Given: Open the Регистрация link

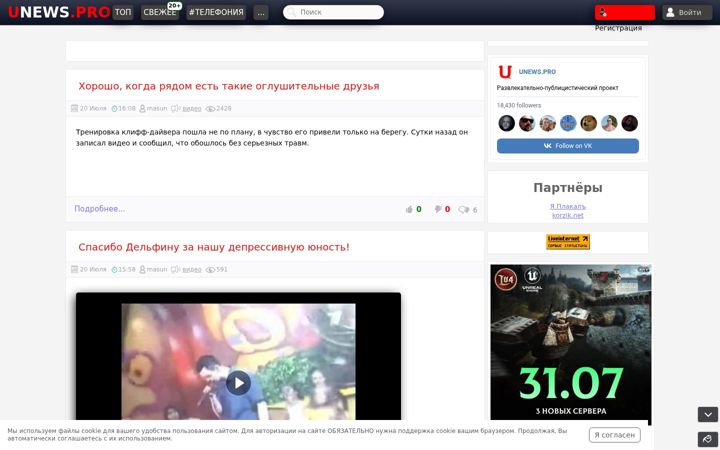Looking at the screenshot, I should pyautogui.click(x=618, y=28).
